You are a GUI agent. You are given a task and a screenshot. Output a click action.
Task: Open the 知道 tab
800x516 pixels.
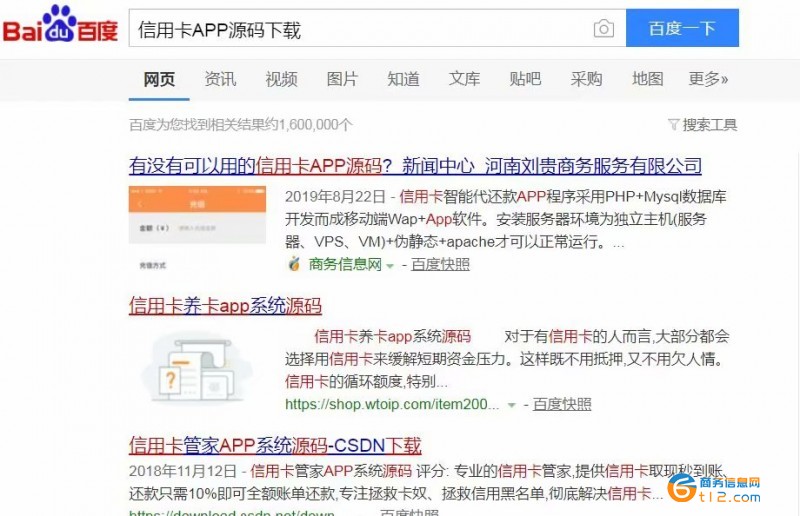tap(404, 80)
